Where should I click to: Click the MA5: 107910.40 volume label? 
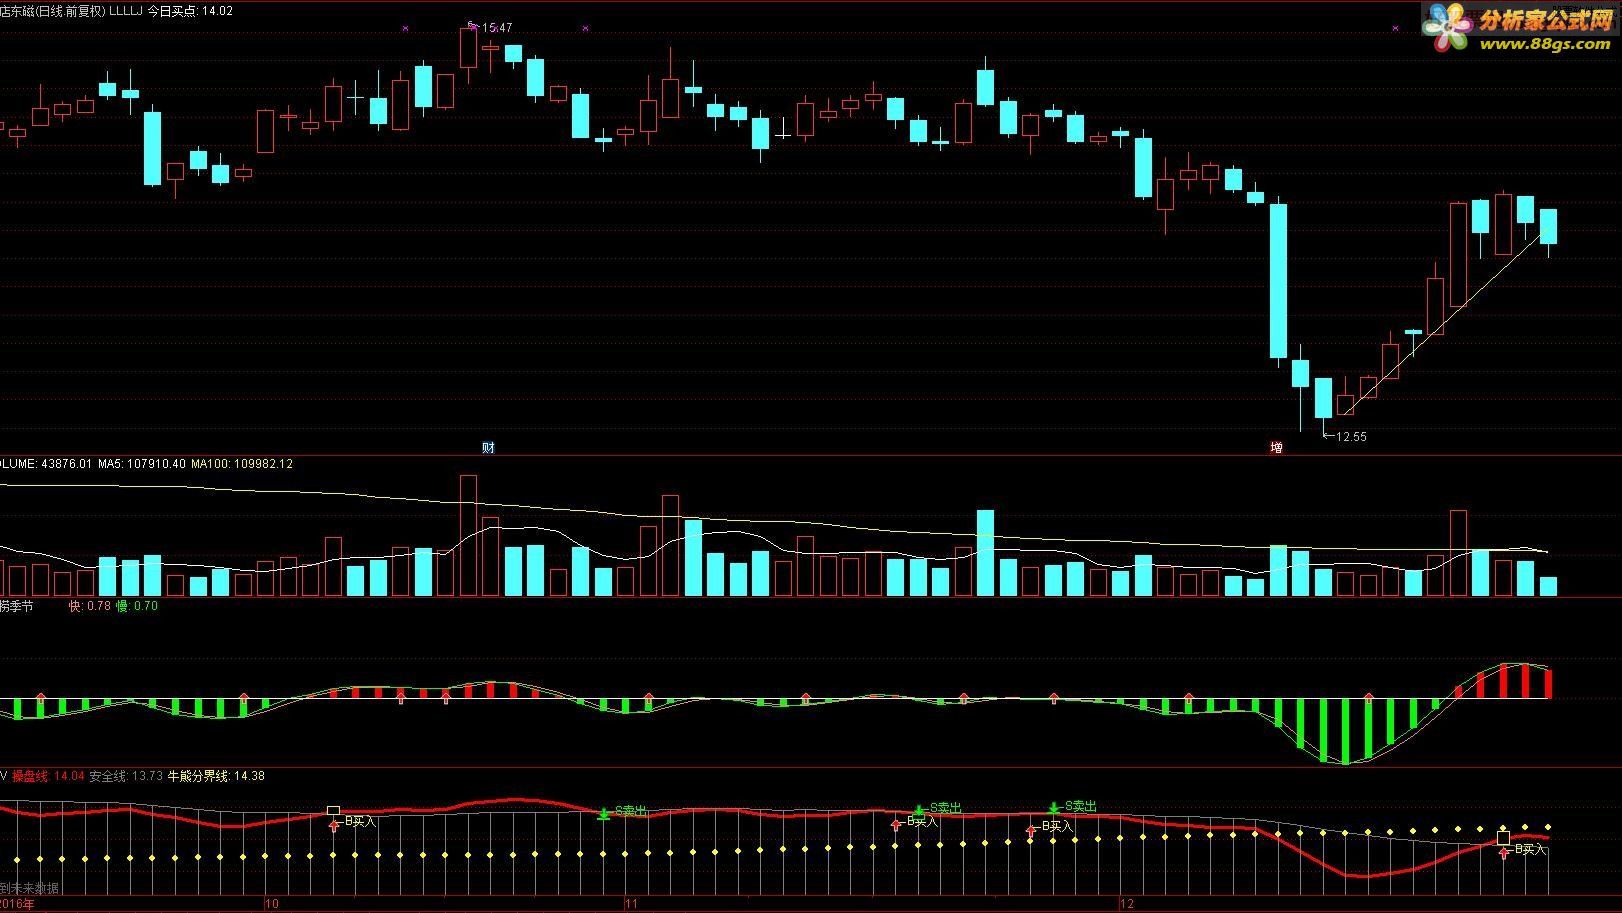(x=142, y=464)
